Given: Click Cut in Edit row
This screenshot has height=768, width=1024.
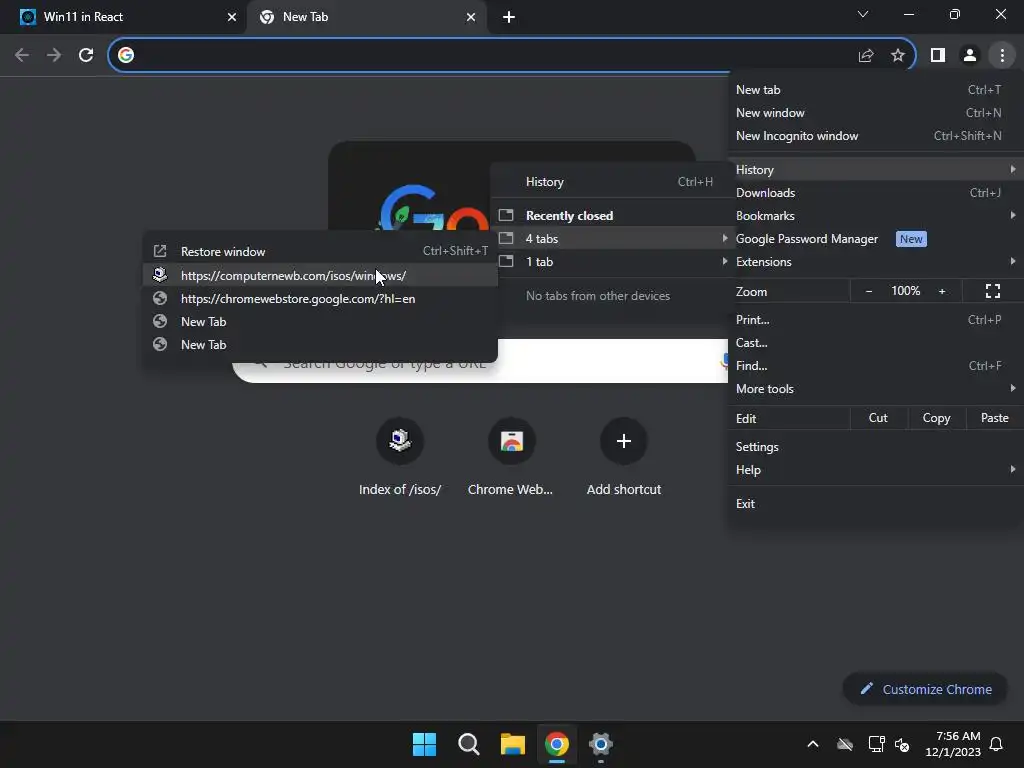Looking at the screenshot, I should tap(878, 418).
